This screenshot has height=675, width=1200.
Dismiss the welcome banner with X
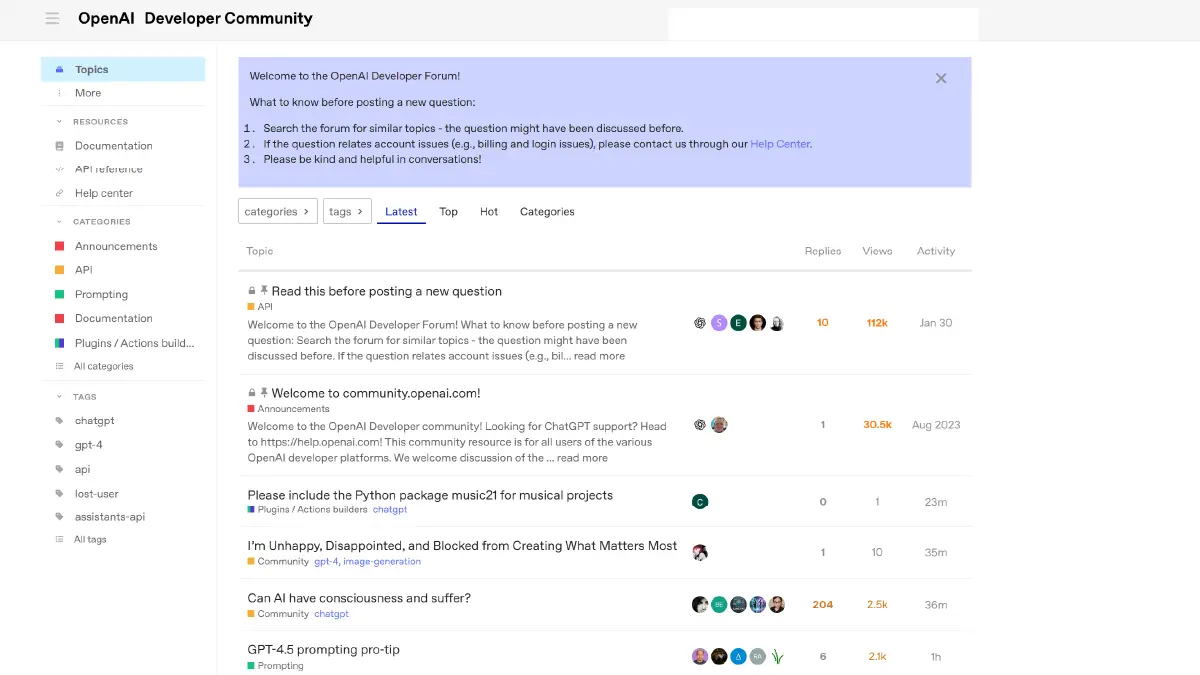941,78
